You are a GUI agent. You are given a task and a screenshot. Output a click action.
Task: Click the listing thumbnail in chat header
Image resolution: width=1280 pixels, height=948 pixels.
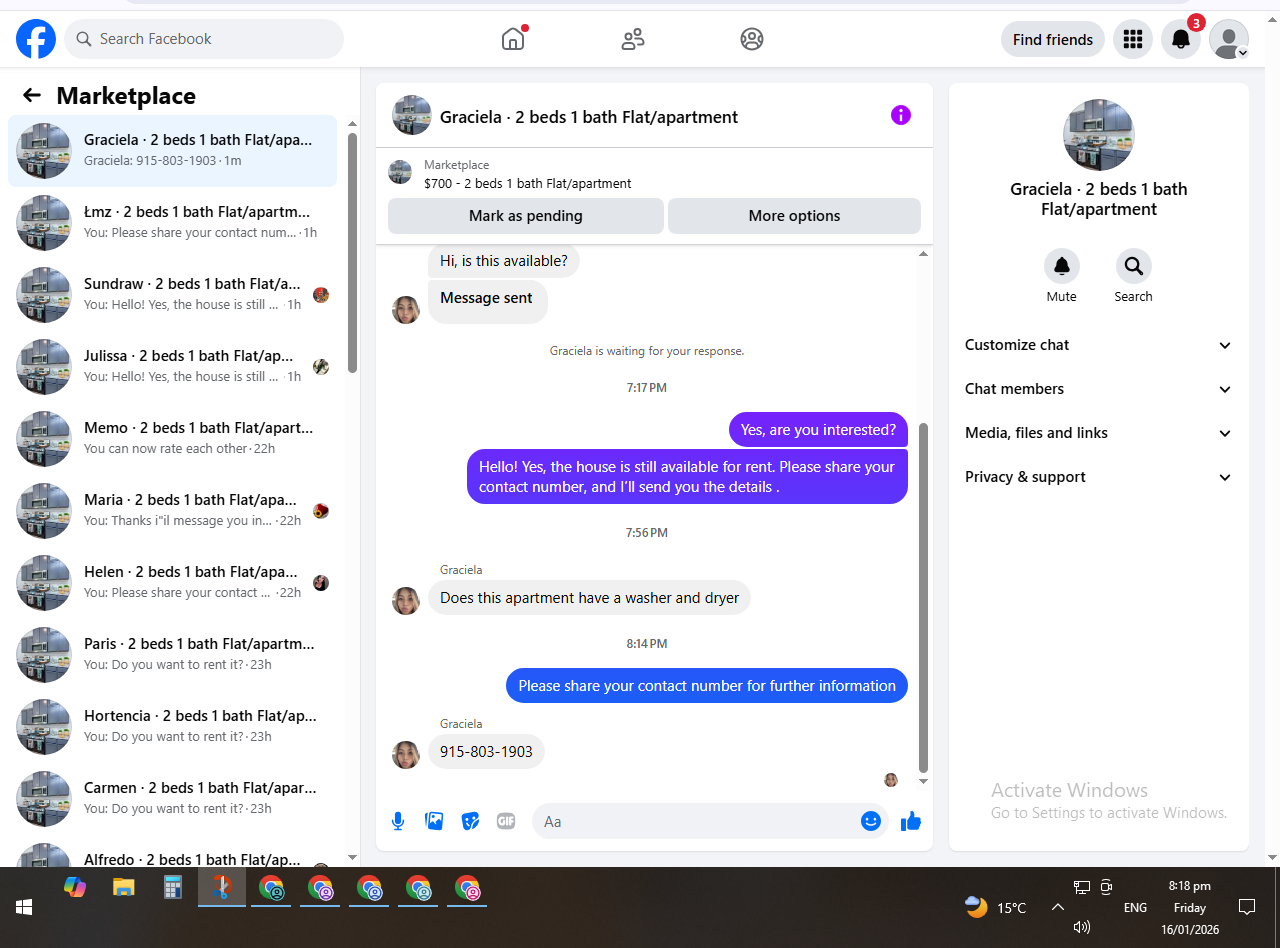coord(412,116)
